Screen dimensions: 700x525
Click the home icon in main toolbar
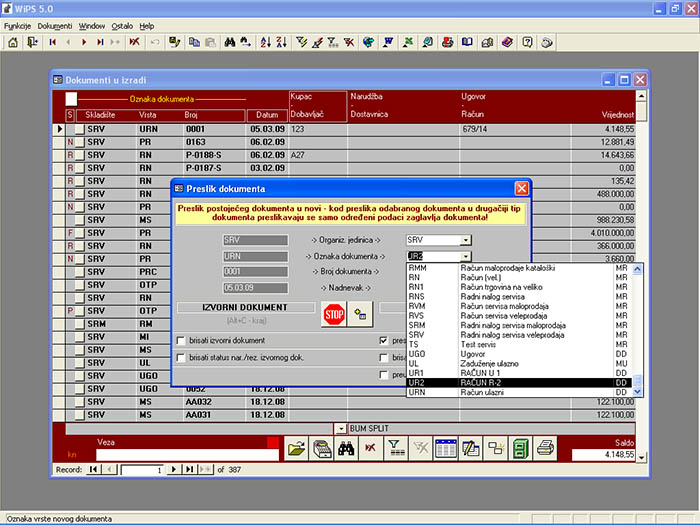pyautogui.click(x=13, y=42)
